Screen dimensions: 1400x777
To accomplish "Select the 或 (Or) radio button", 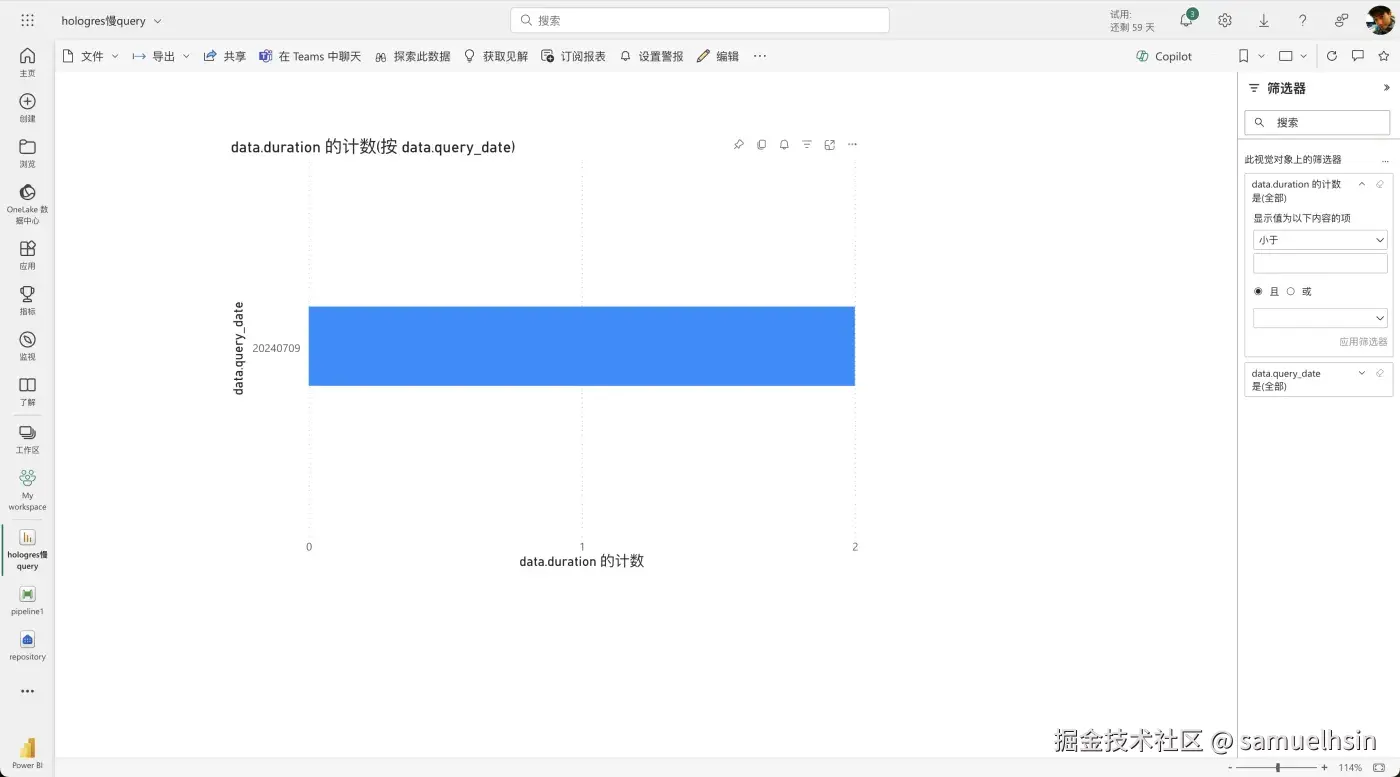I will [1291, 292].
